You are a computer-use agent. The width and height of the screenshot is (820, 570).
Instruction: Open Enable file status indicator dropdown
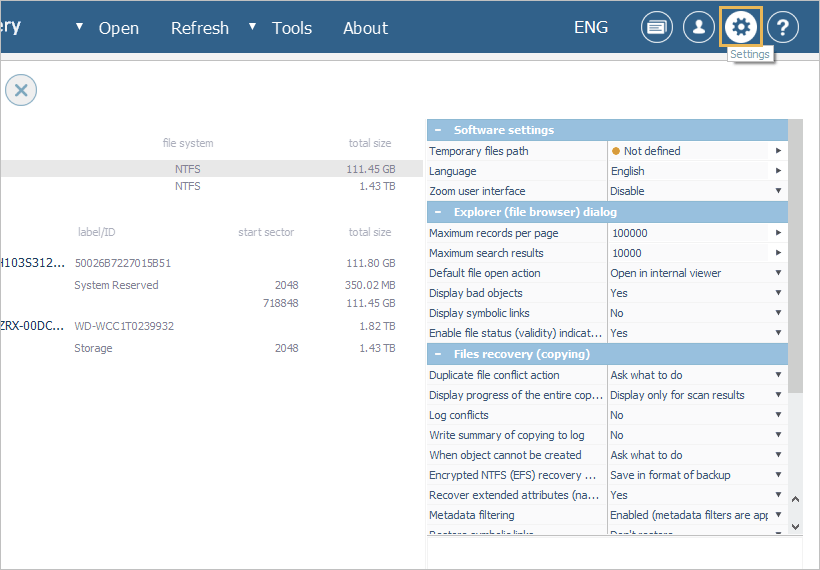pos(778,333)
